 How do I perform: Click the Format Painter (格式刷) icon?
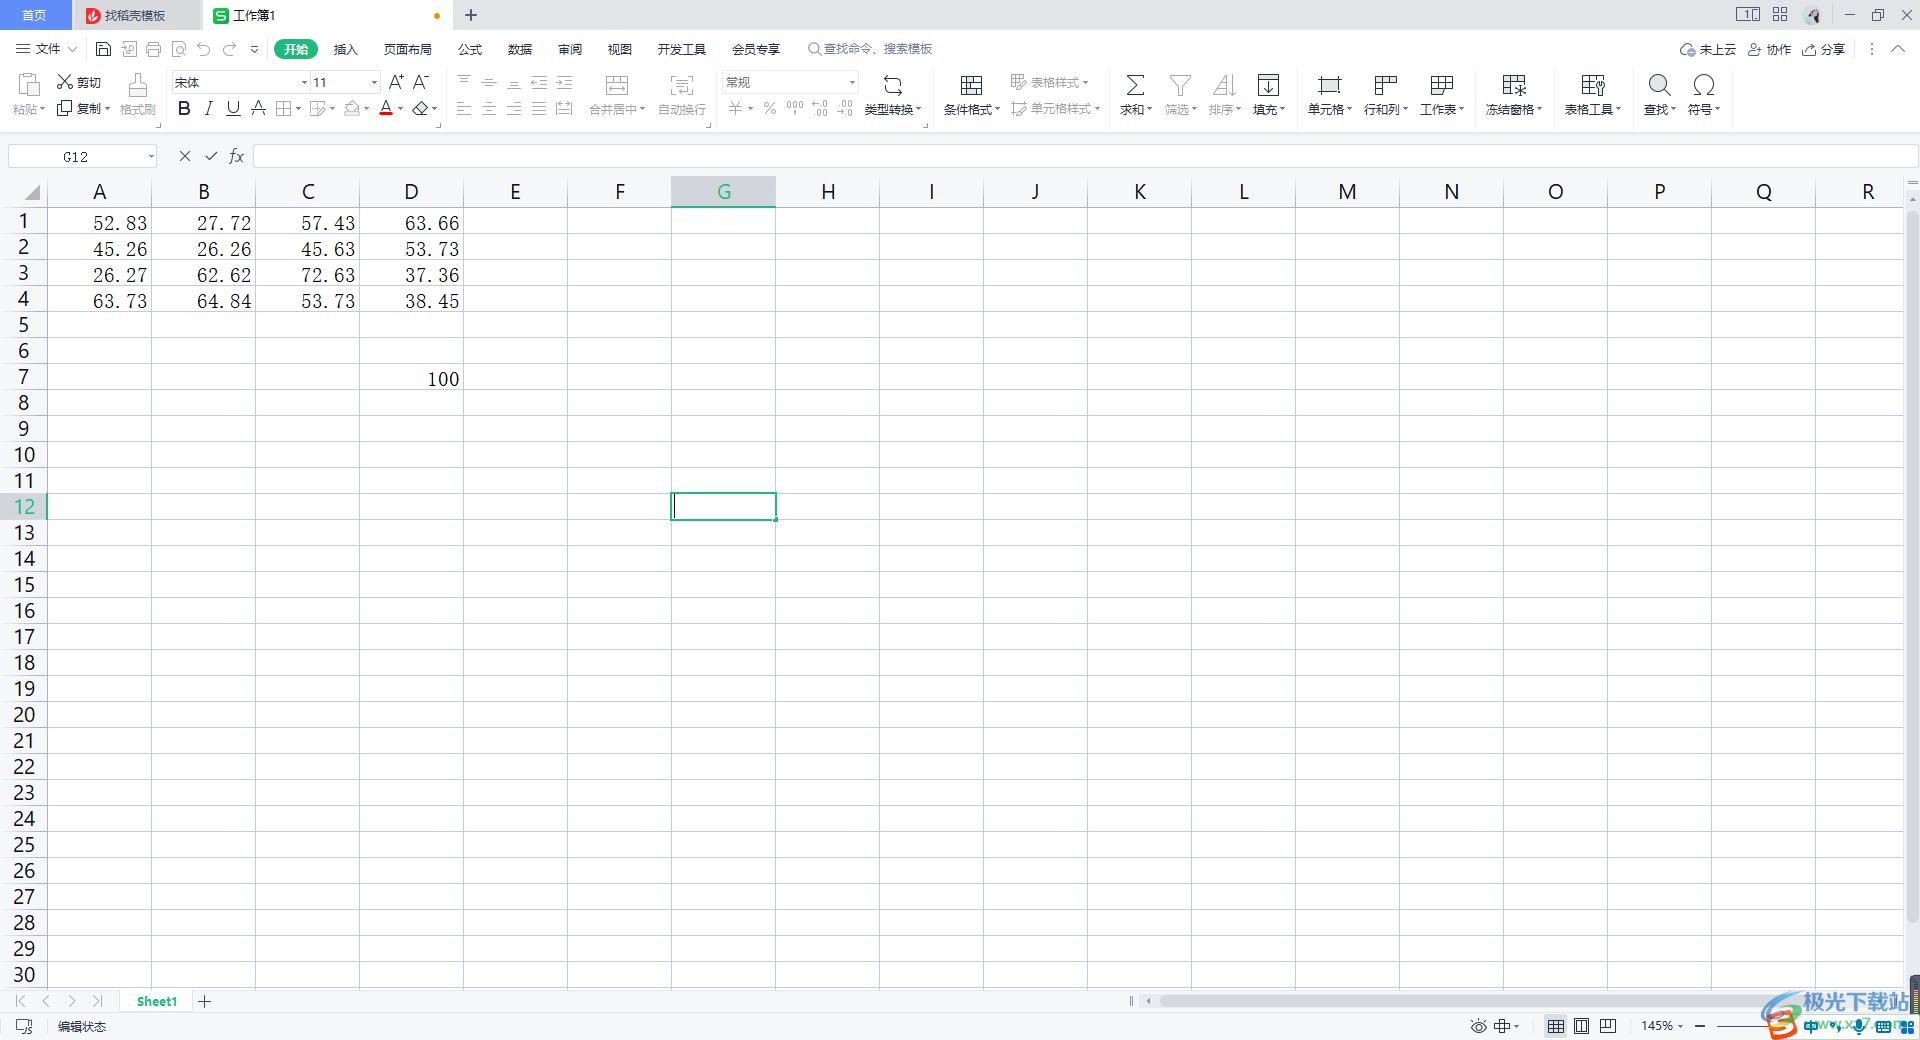[138, 86]
